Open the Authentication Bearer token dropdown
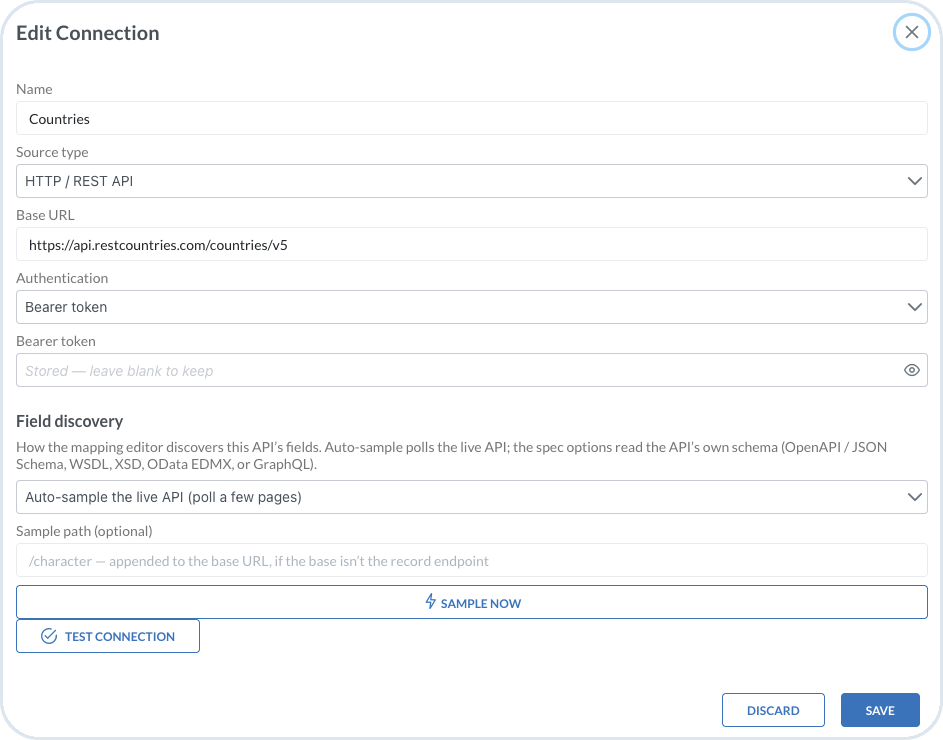Viewport: 943px width, 740px height. coord(472,307)
